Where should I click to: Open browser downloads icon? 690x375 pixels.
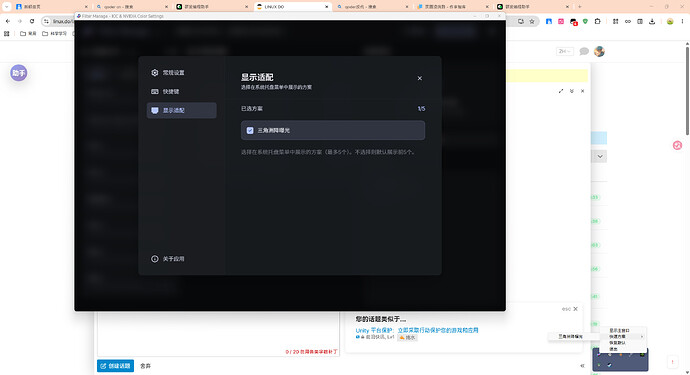(652, 21)
